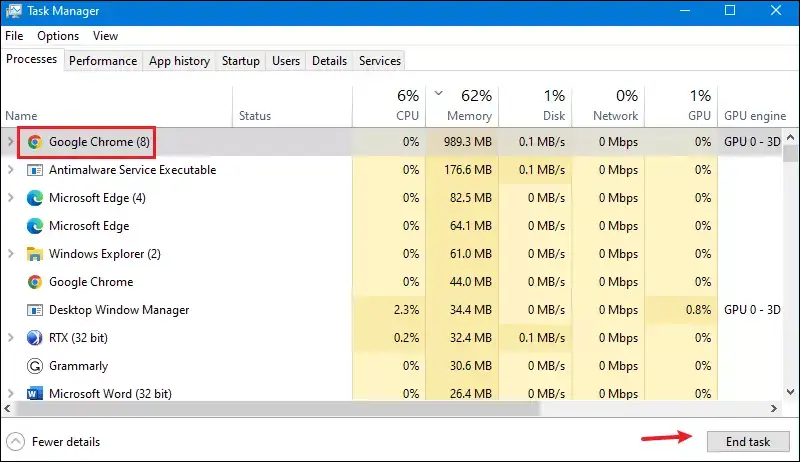The height and width of the screenshot is (462, 800).
Task: Expand the Microsoft Word (32 bit) process
Action: point(10,394)
